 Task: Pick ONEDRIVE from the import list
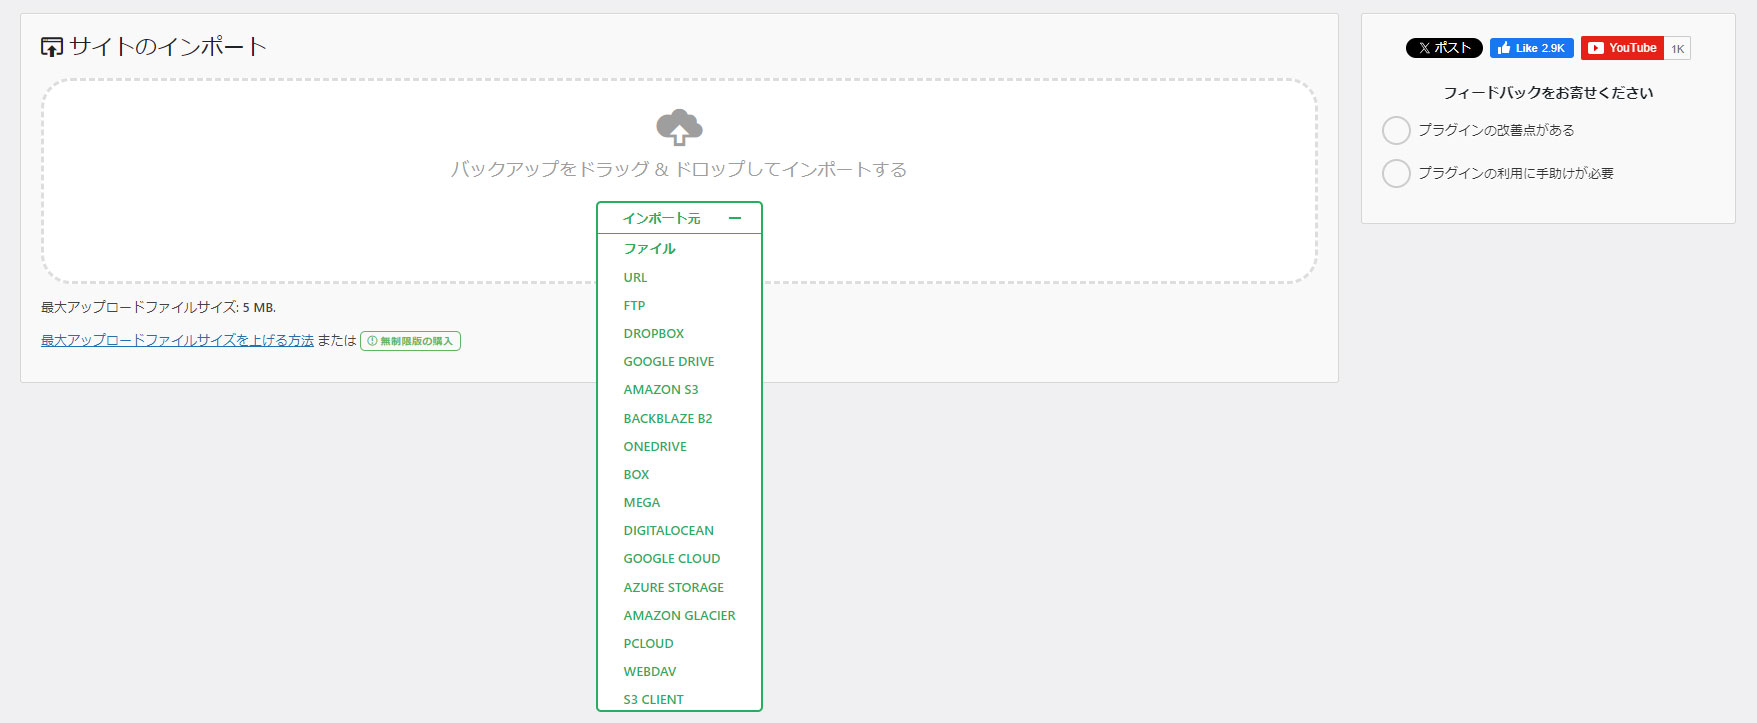tap(655, 446)
